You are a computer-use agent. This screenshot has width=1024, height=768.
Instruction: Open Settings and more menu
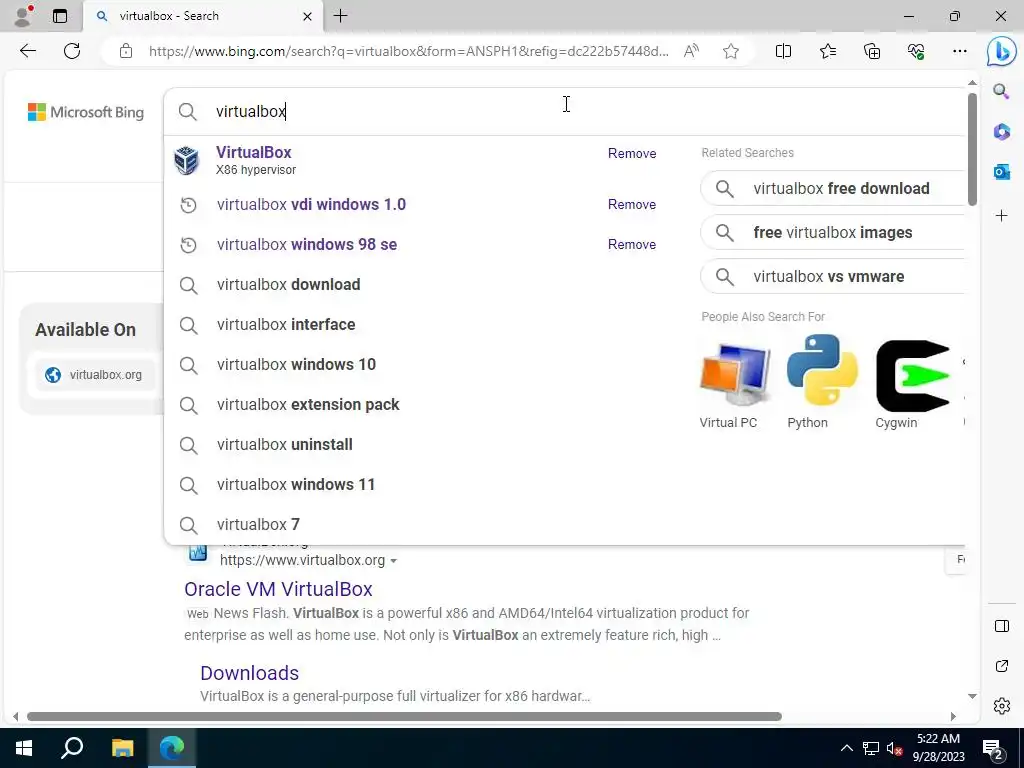(x=959, y=51)
